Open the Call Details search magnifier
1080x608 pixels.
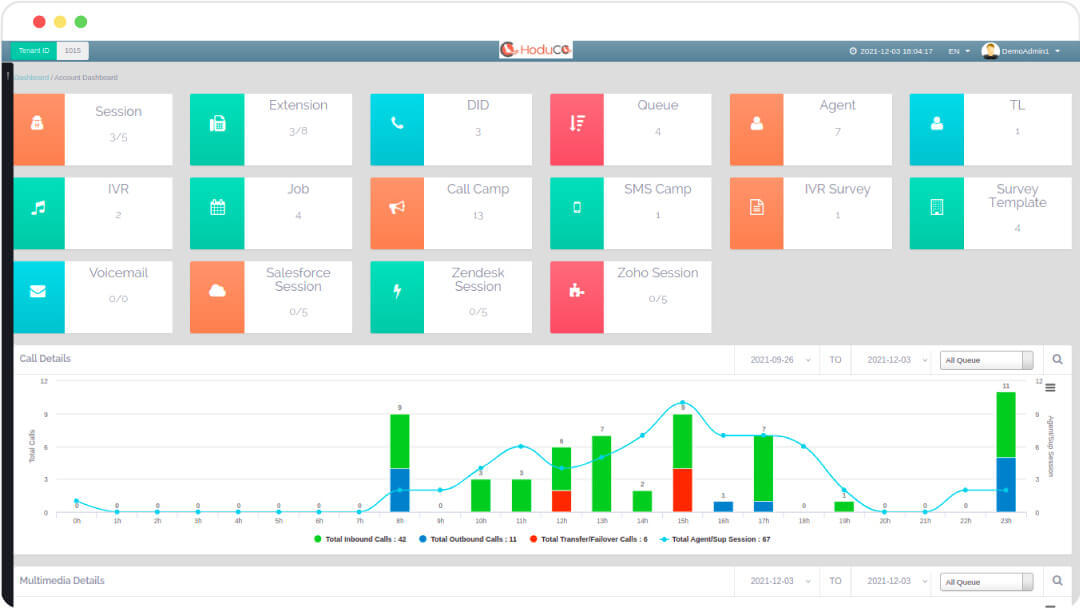click(1057, 359)
